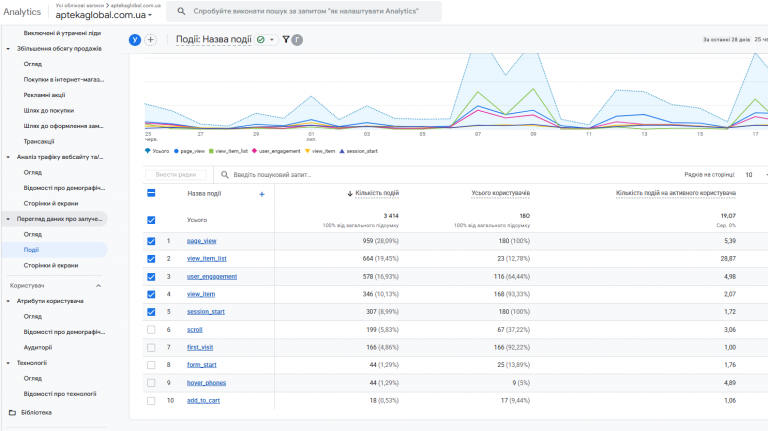Click the grey Г badge beside filter

pos(297,40)
